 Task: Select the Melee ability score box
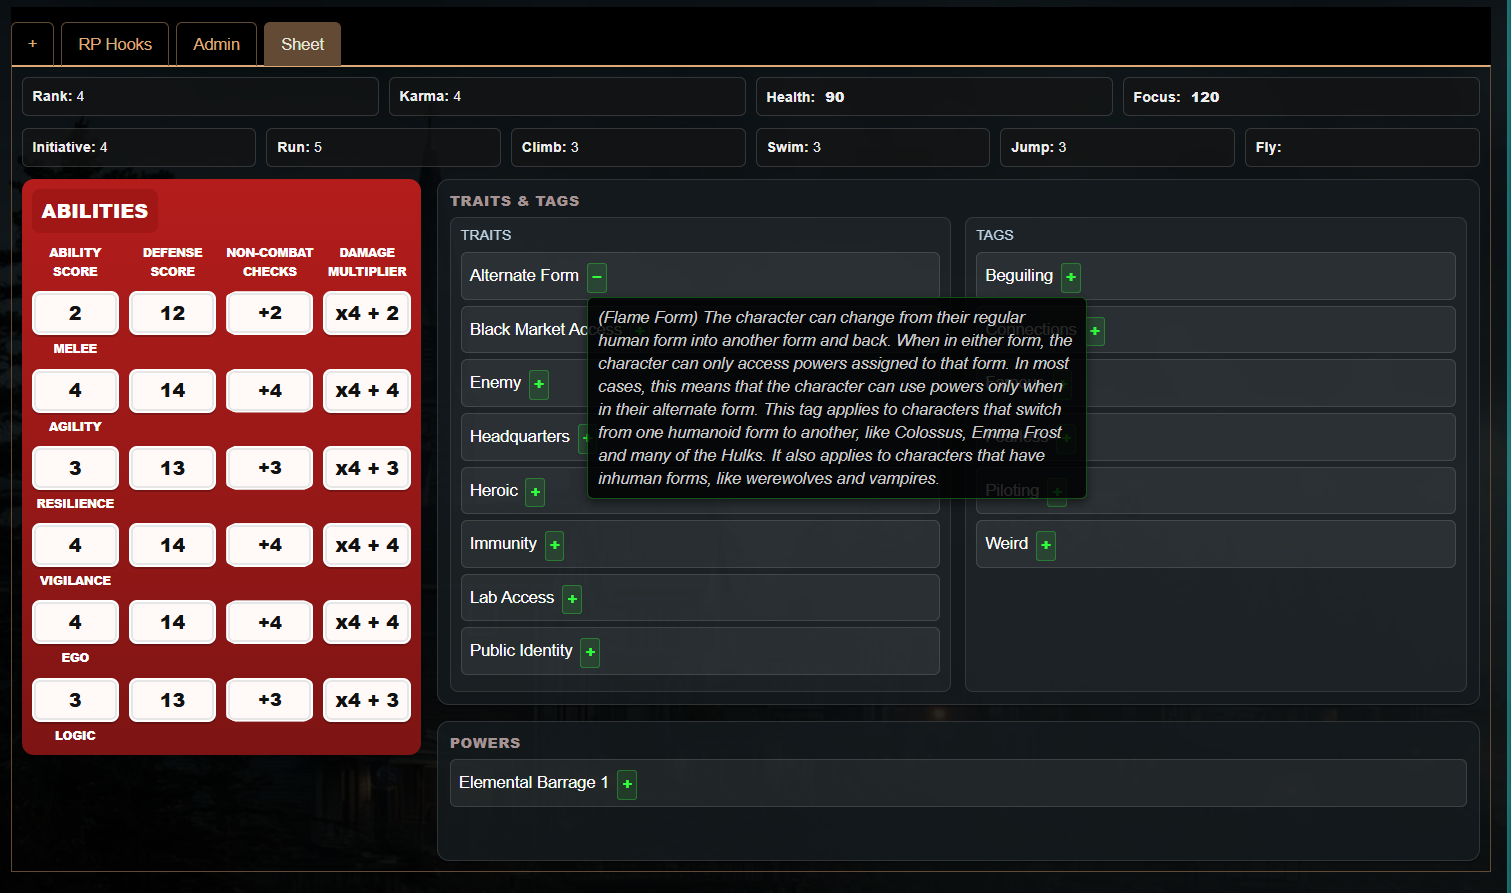pos(75,313)
